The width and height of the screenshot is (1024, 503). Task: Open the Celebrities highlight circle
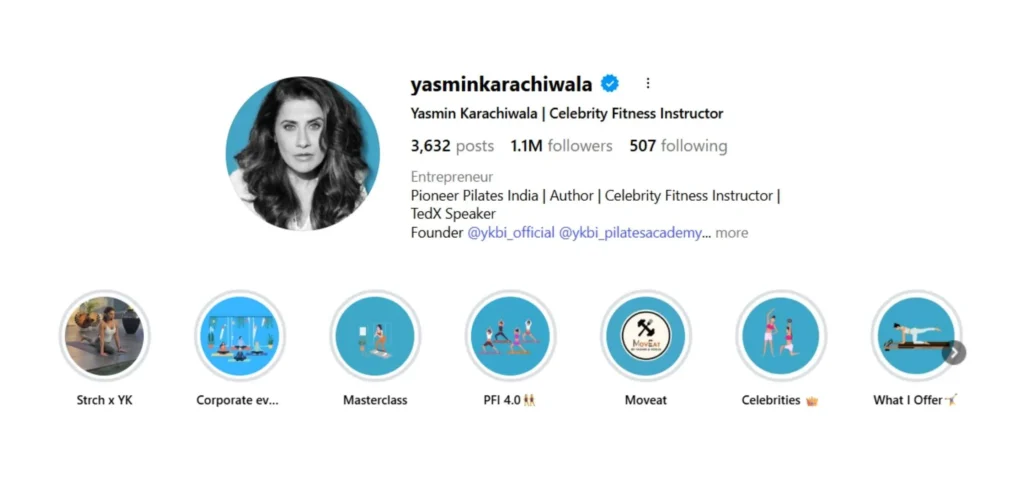(x=780, y=336)
